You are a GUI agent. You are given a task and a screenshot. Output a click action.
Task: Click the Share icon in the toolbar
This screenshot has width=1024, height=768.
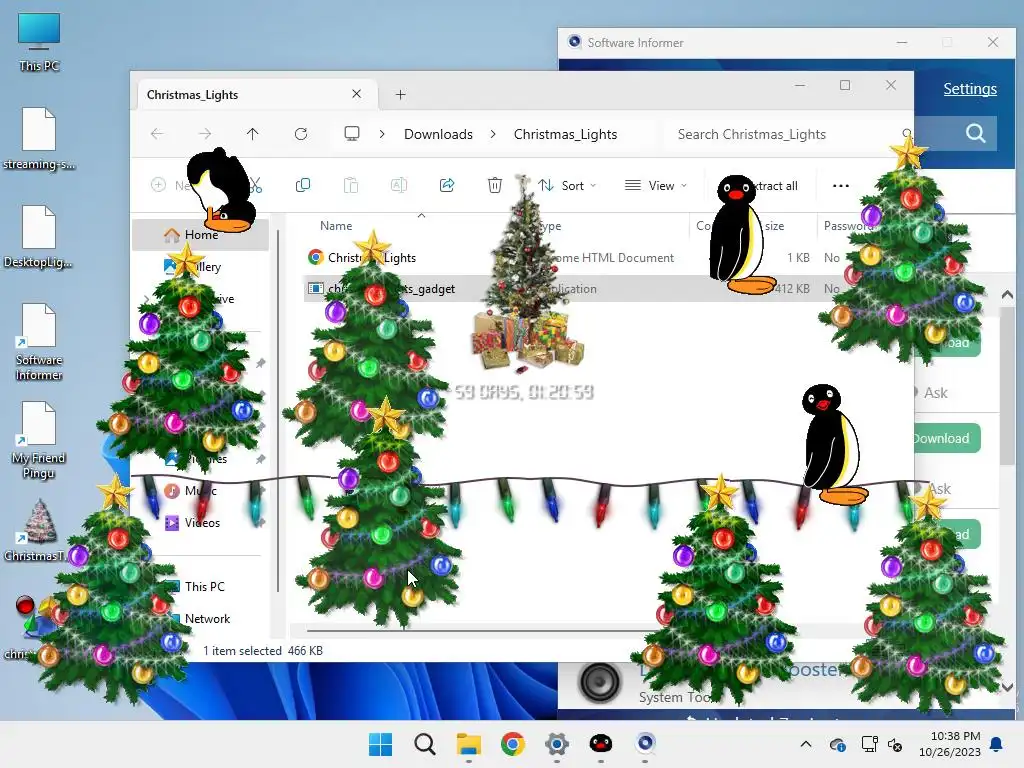pyautogui.click(x=447, y=185)
